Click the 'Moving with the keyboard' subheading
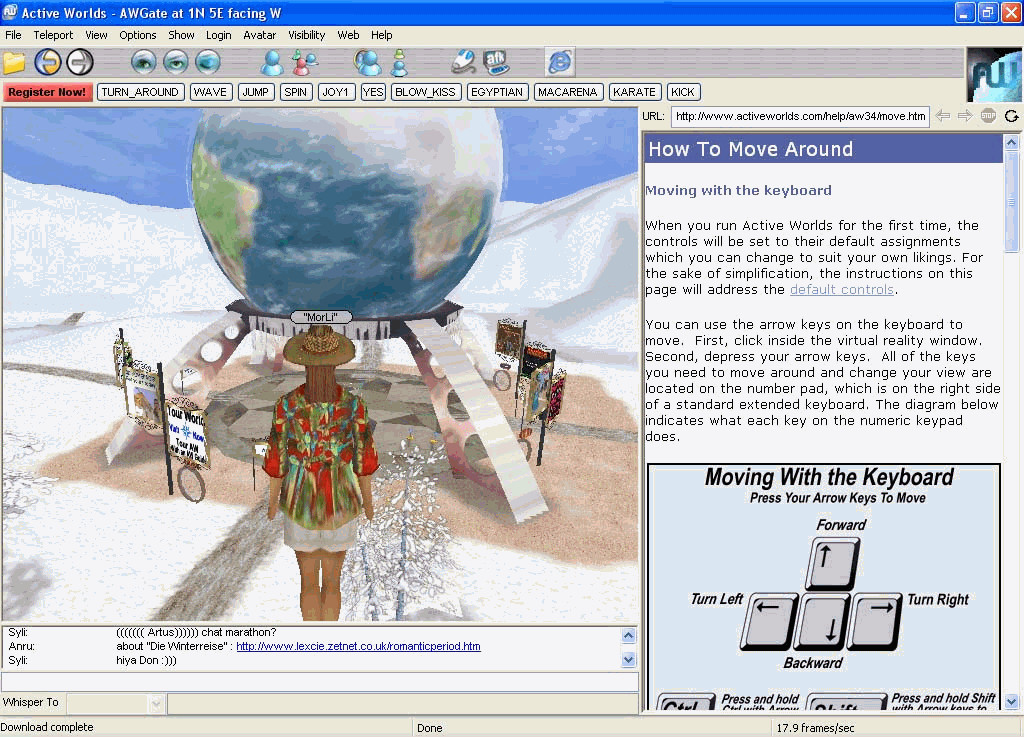 [739, 191]
